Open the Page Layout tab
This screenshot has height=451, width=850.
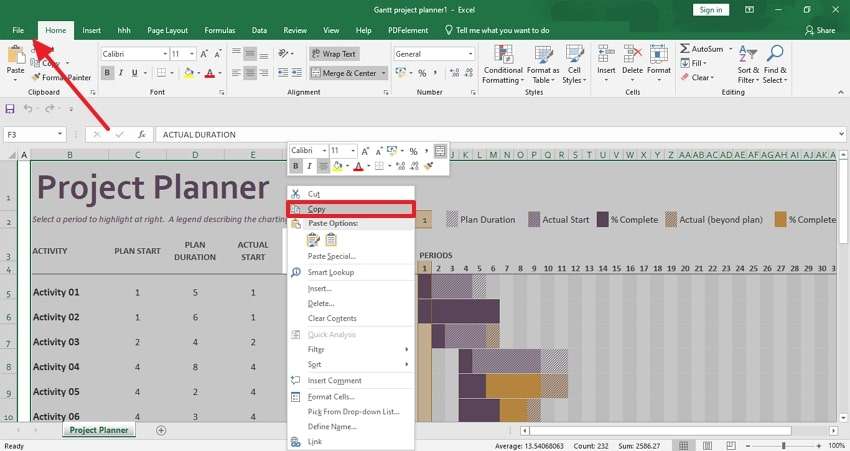tap(168, 30)
